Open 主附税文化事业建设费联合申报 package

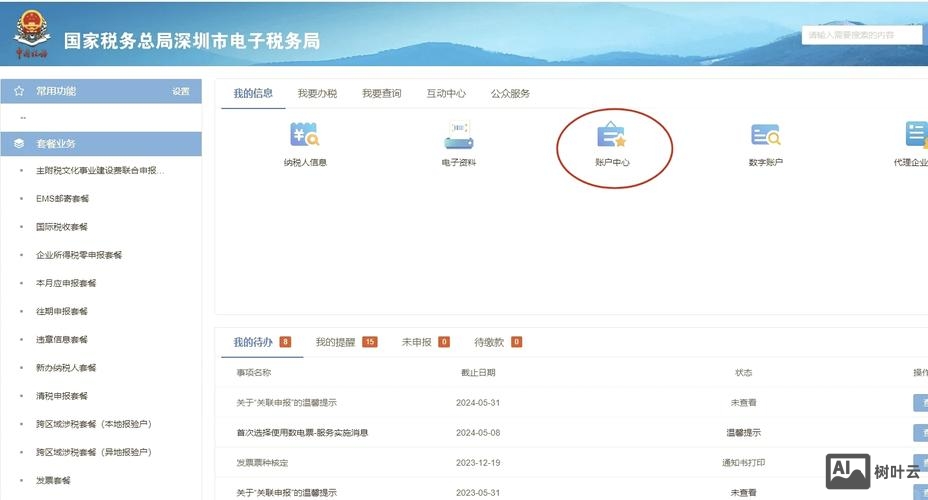pyautogui.click(x=100, y=170)
